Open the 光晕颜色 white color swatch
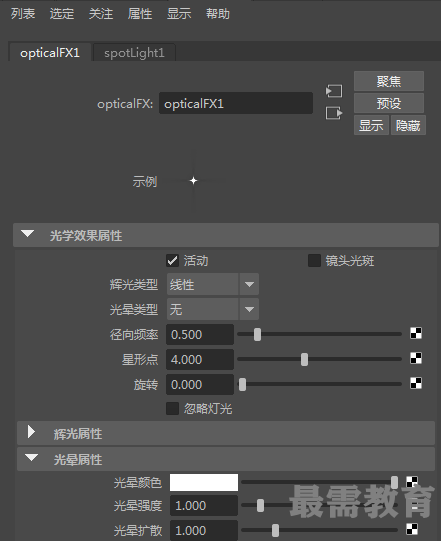441x541 pixels. 204,482
